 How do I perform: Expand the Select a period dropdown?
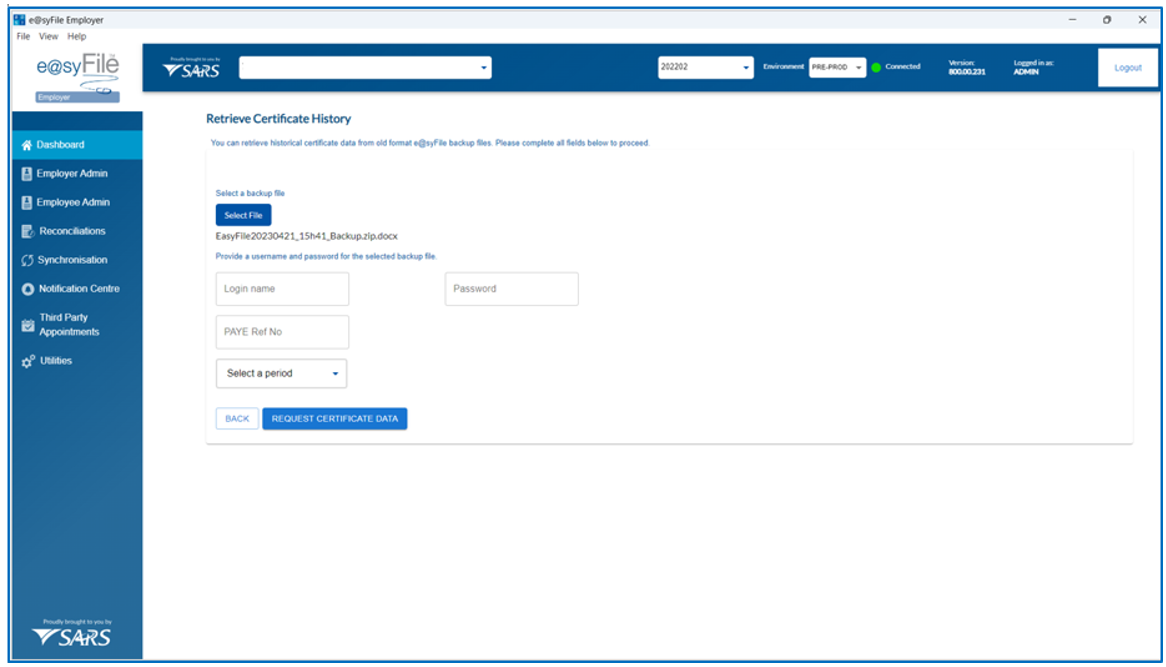click(x=281, y=373)
